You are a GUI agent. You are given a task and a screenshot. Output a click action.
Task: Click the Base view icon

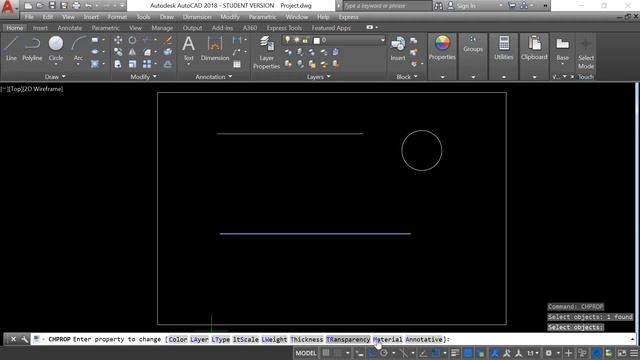click(x=562, y=48)
